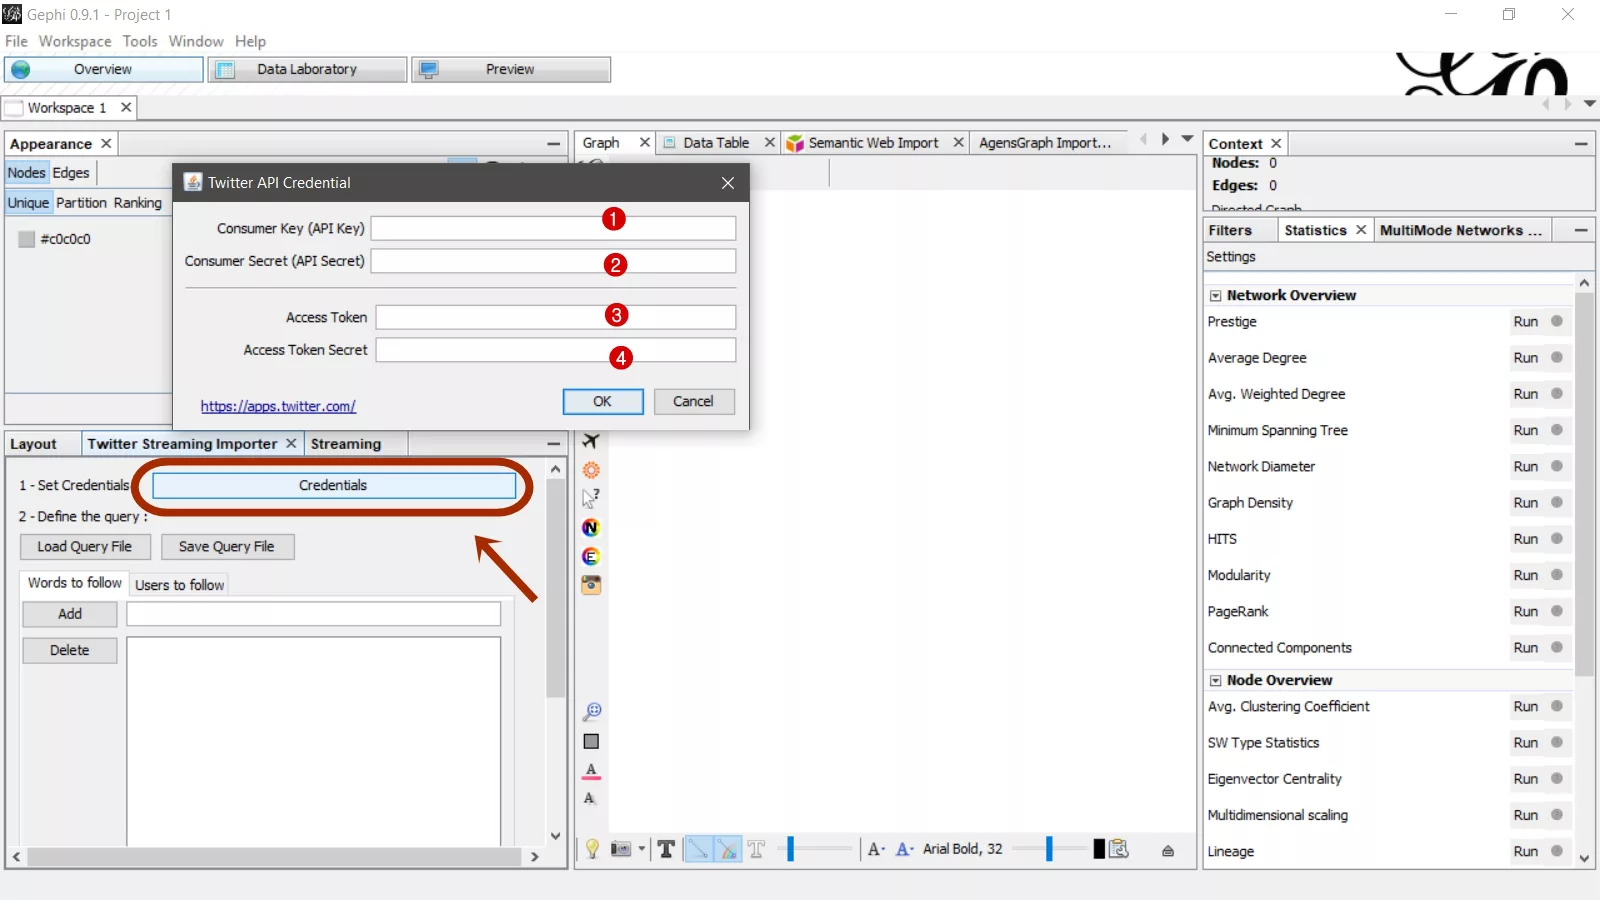1600x900 pixels.
Task: Close the Graph tab with its X
Action: [x=645, y=142]
